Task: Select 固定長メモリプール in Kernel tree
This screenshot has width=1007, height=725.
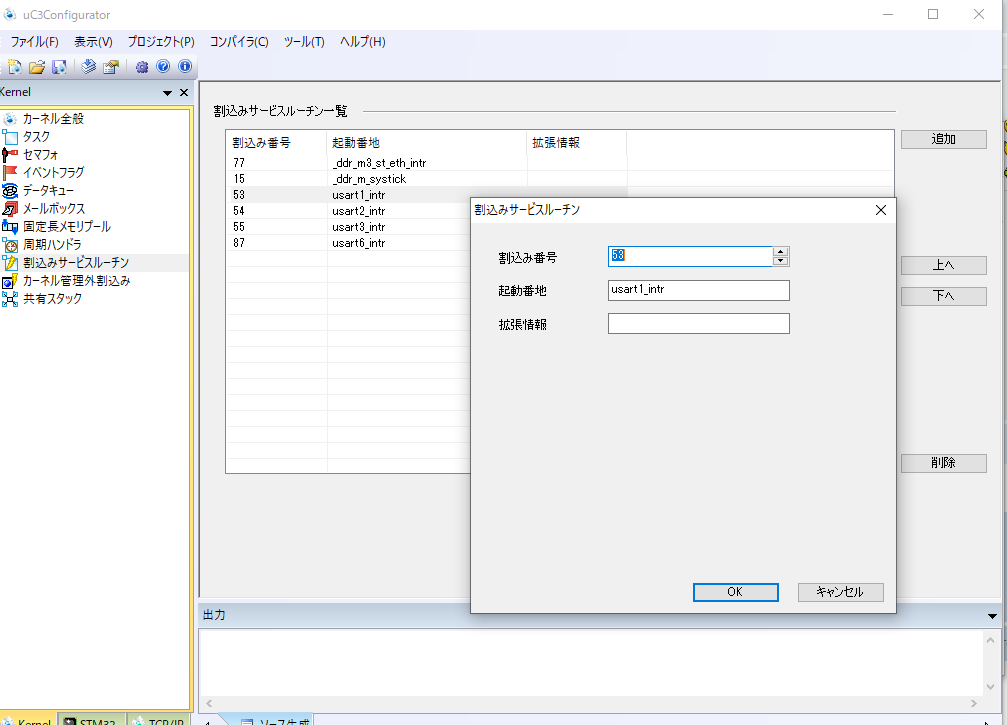Action: click(x=67, y=227)
